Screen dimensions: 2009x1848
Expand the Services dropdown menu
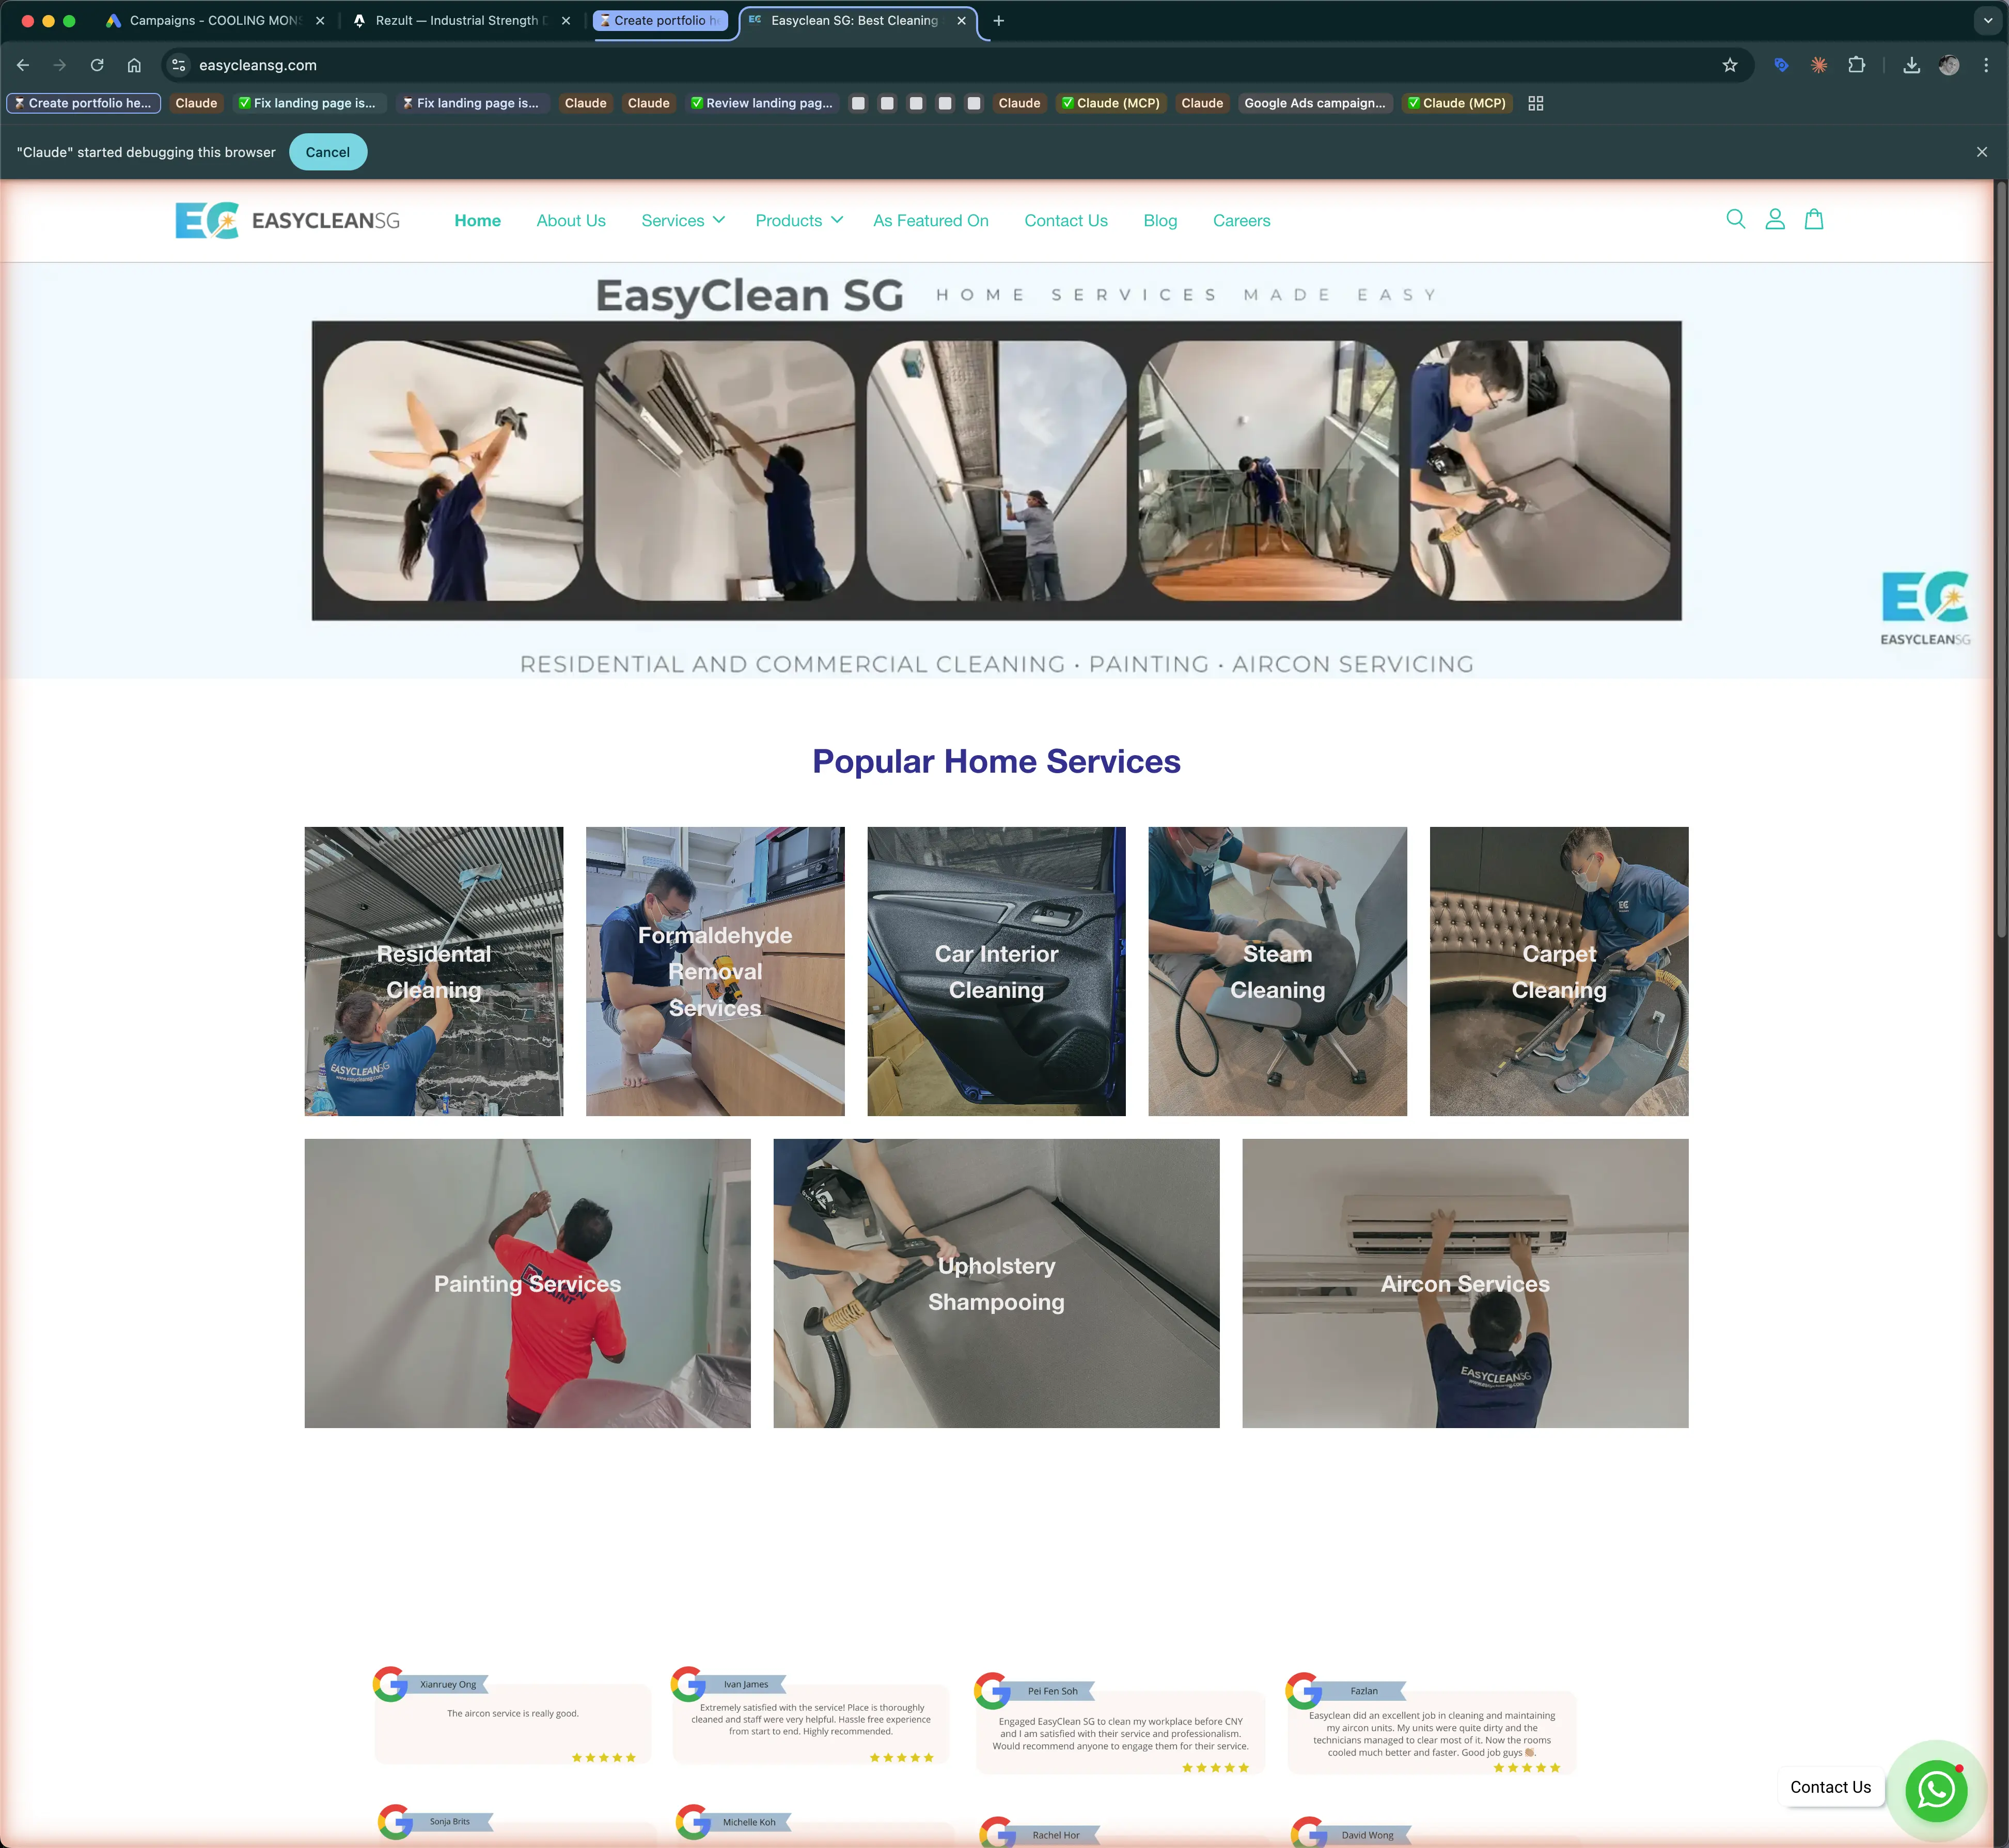pos(683,220)
